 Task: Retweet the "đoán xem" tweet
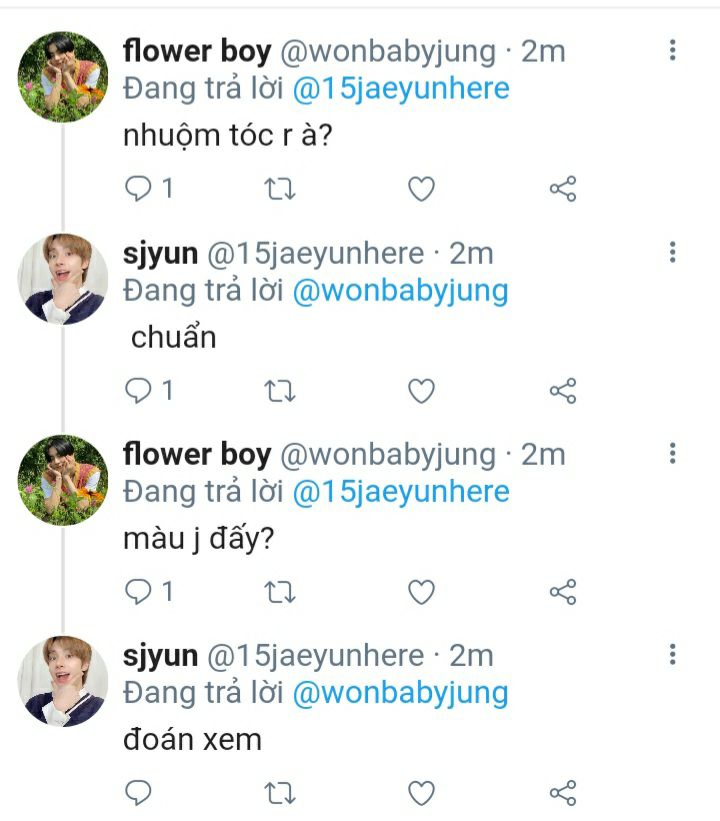[x=280, y=793]
